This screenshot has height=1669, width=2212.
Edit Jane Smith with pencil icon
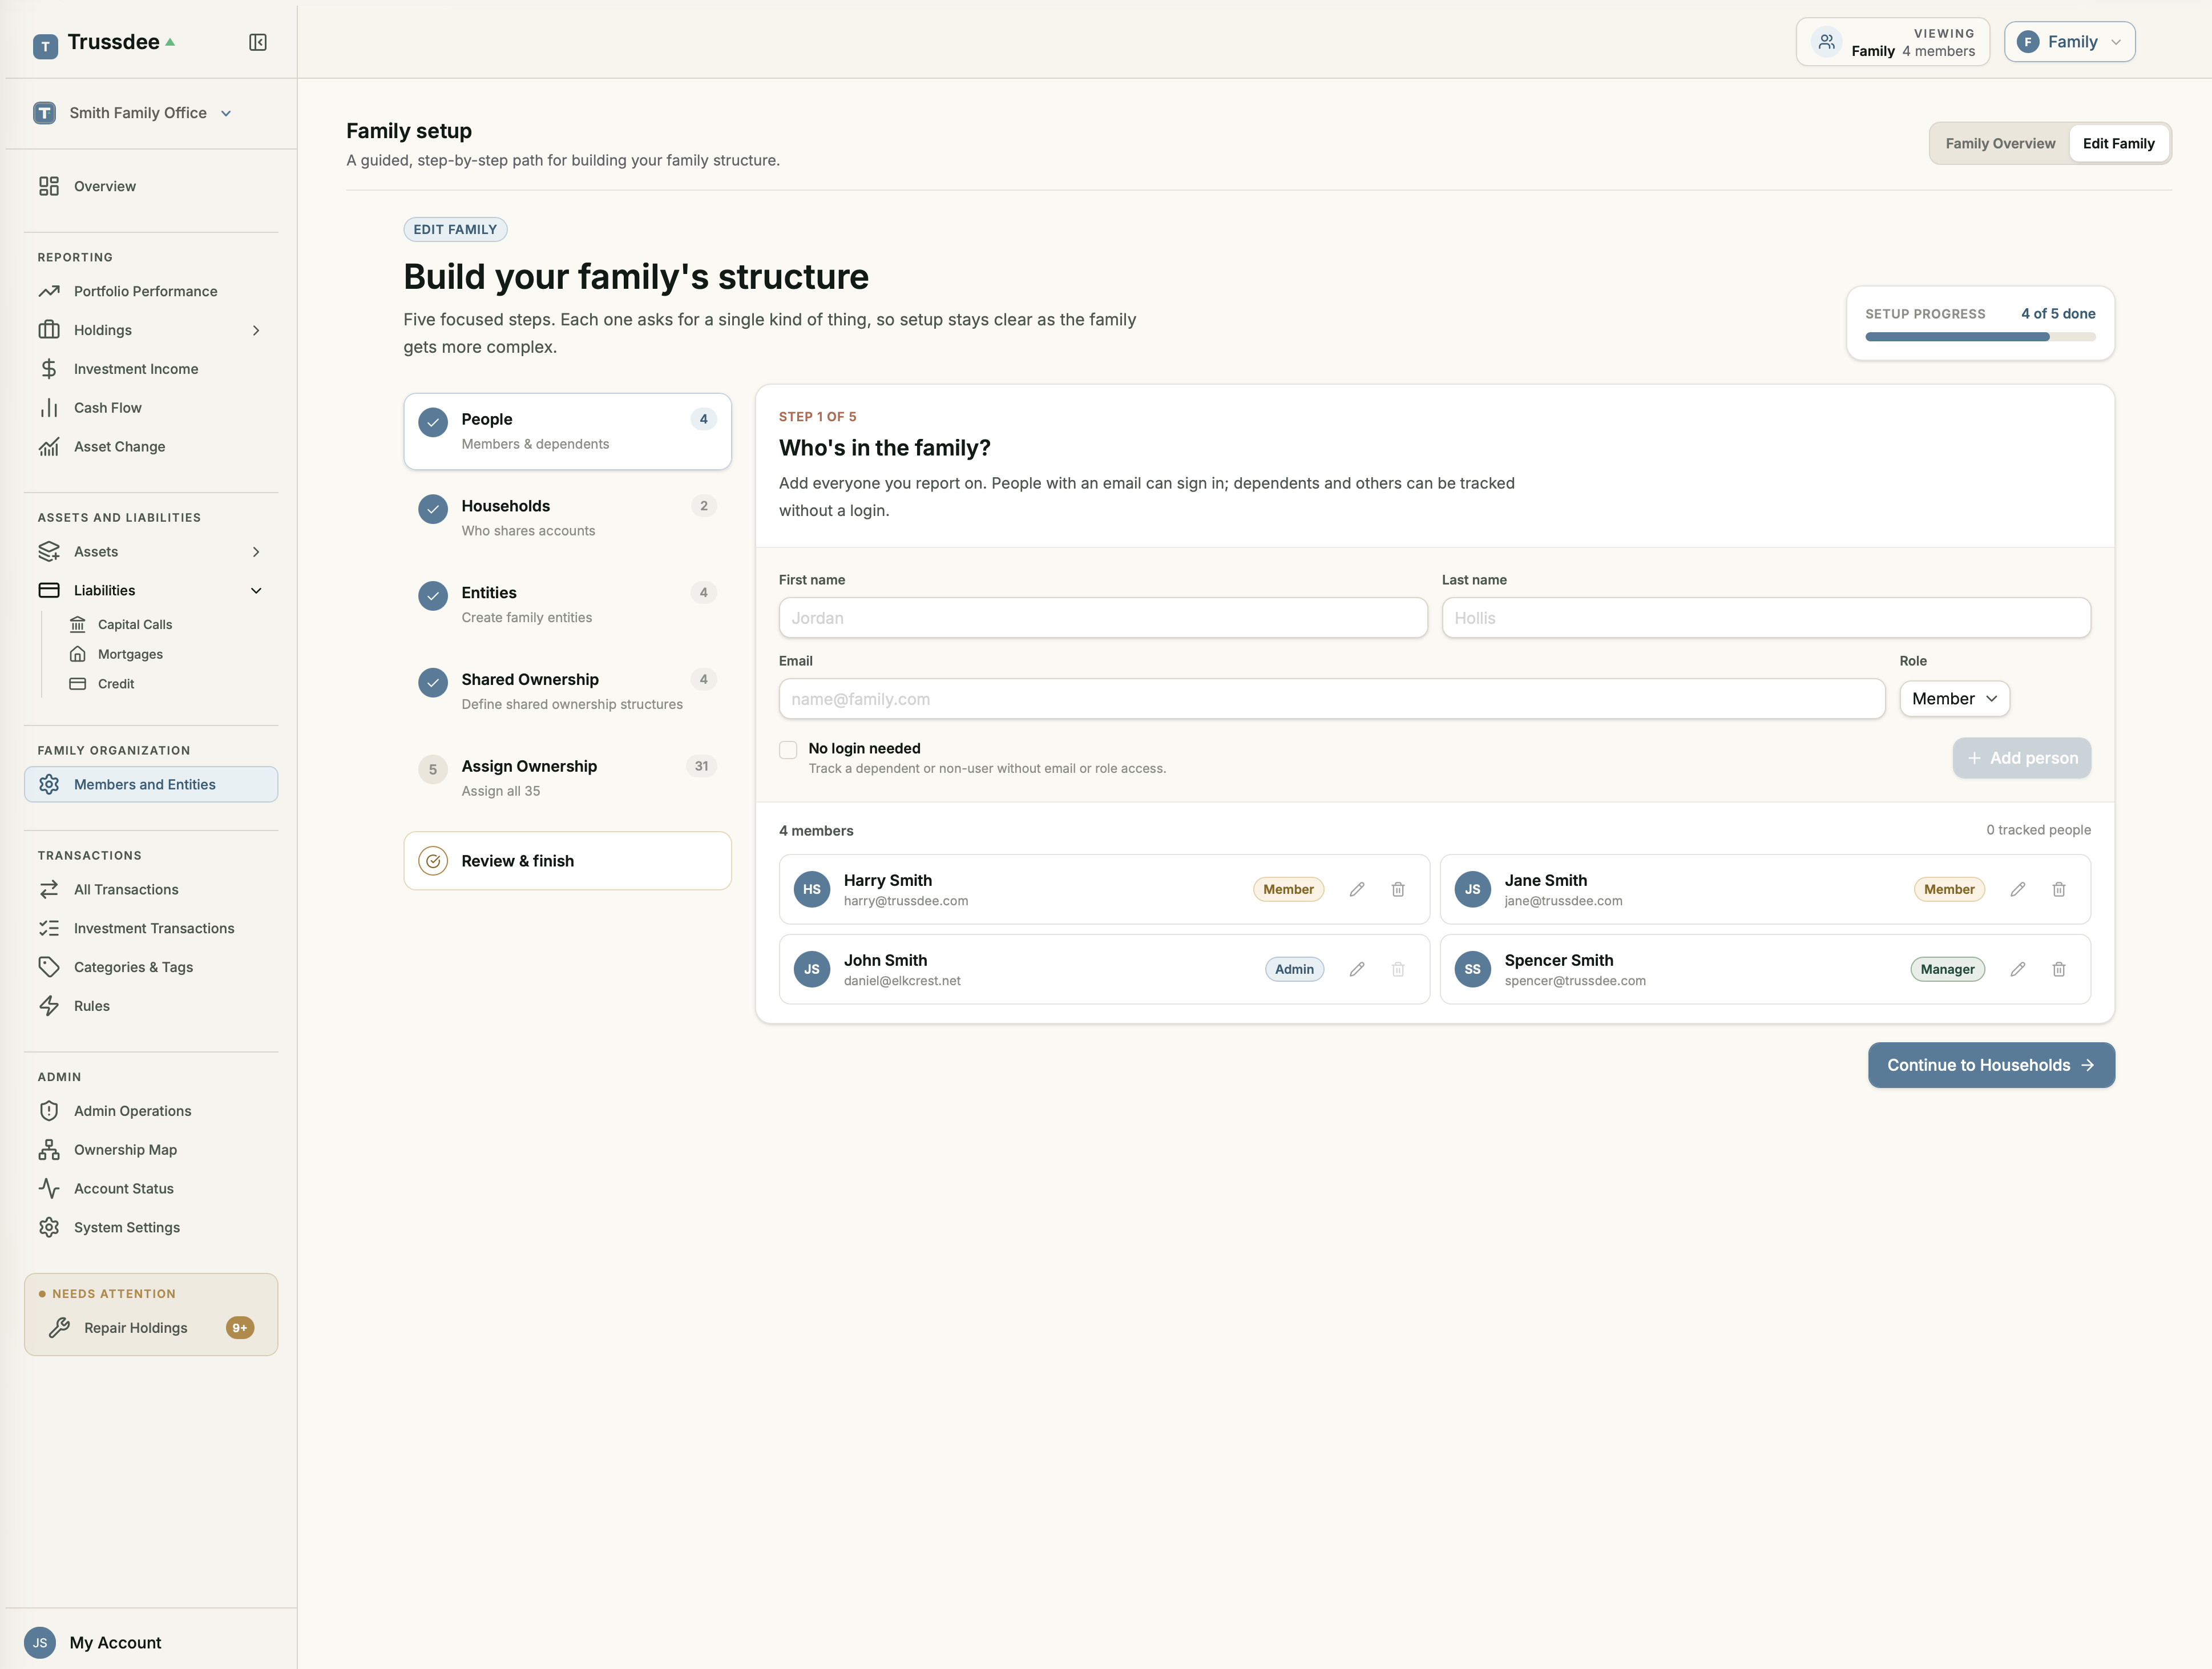(2018, 889)
